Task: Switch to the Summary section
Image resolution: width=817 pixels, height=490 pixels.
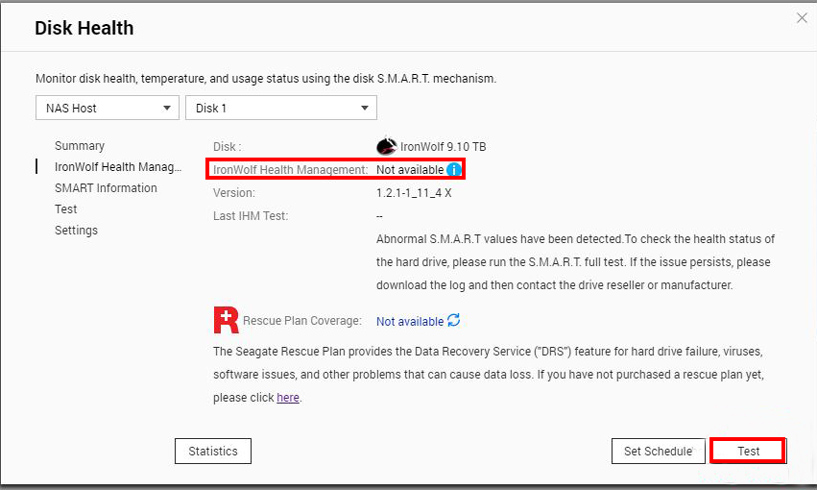Action: (x=80, y=146)
